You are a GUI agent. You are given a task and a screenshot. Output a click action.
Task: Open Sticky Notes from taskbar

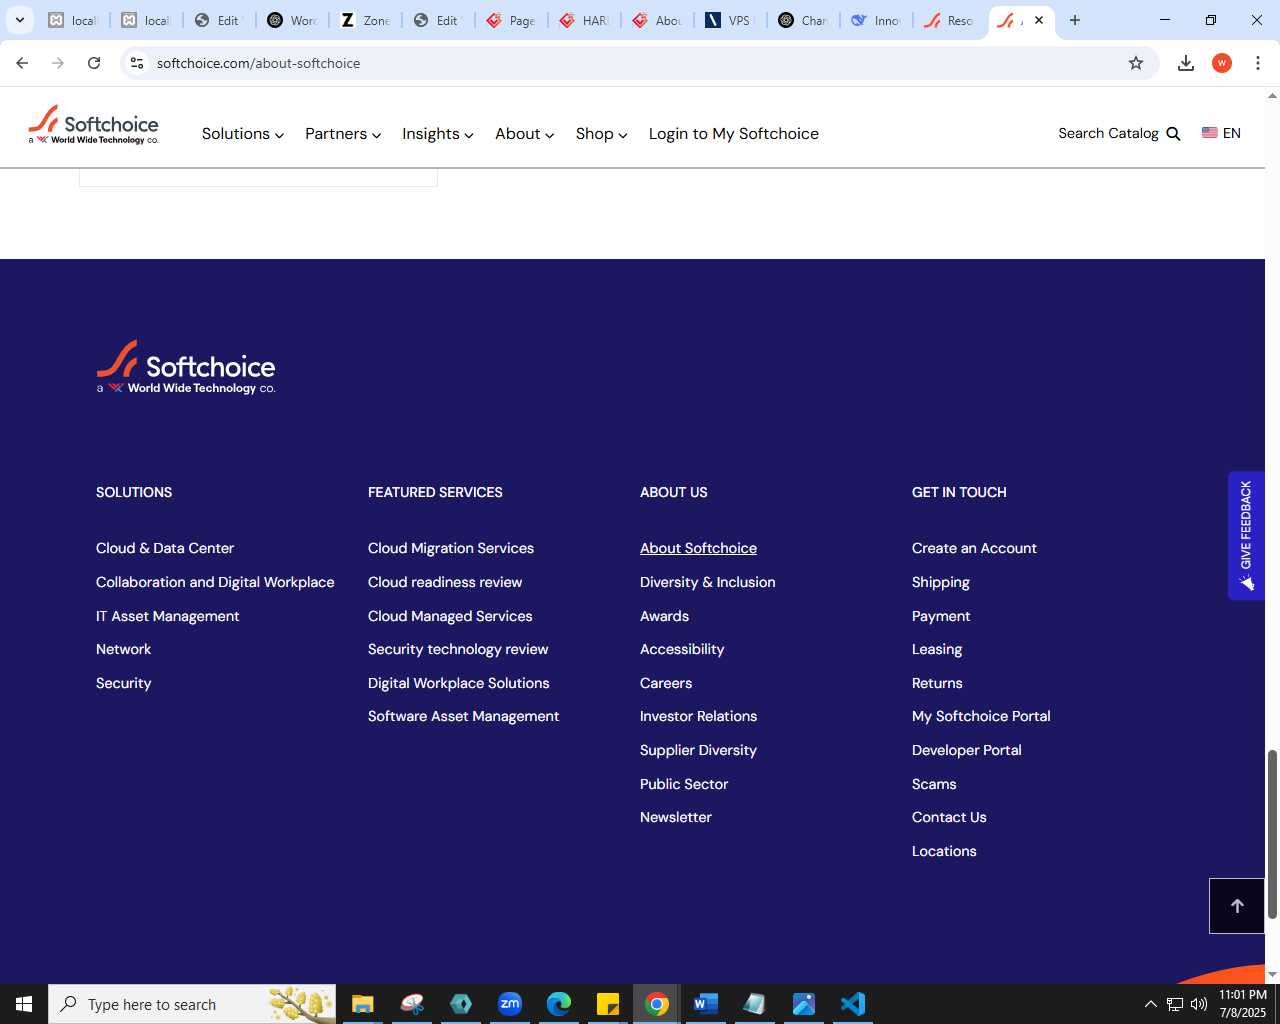click(608, 1004)
